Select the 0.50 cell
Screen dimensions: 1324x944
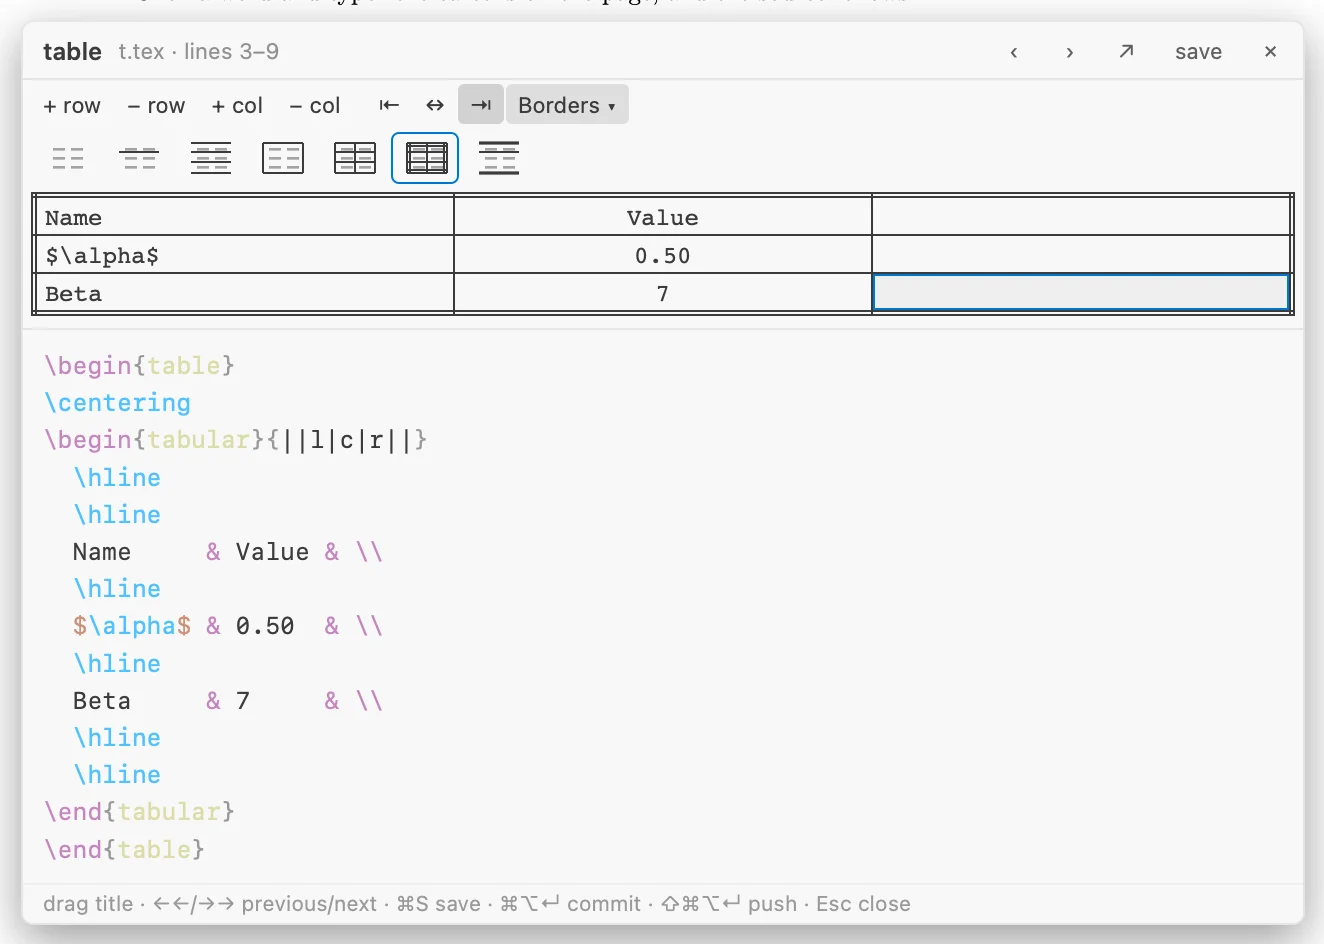coord(662,255)
